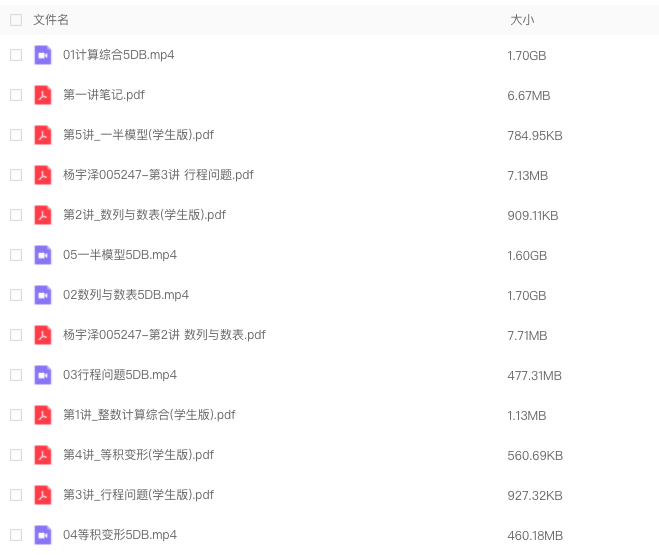659x555 pixels.
Task: Click the video icon for 03行程问题5DB.mp4
Action: coord(42,375)
